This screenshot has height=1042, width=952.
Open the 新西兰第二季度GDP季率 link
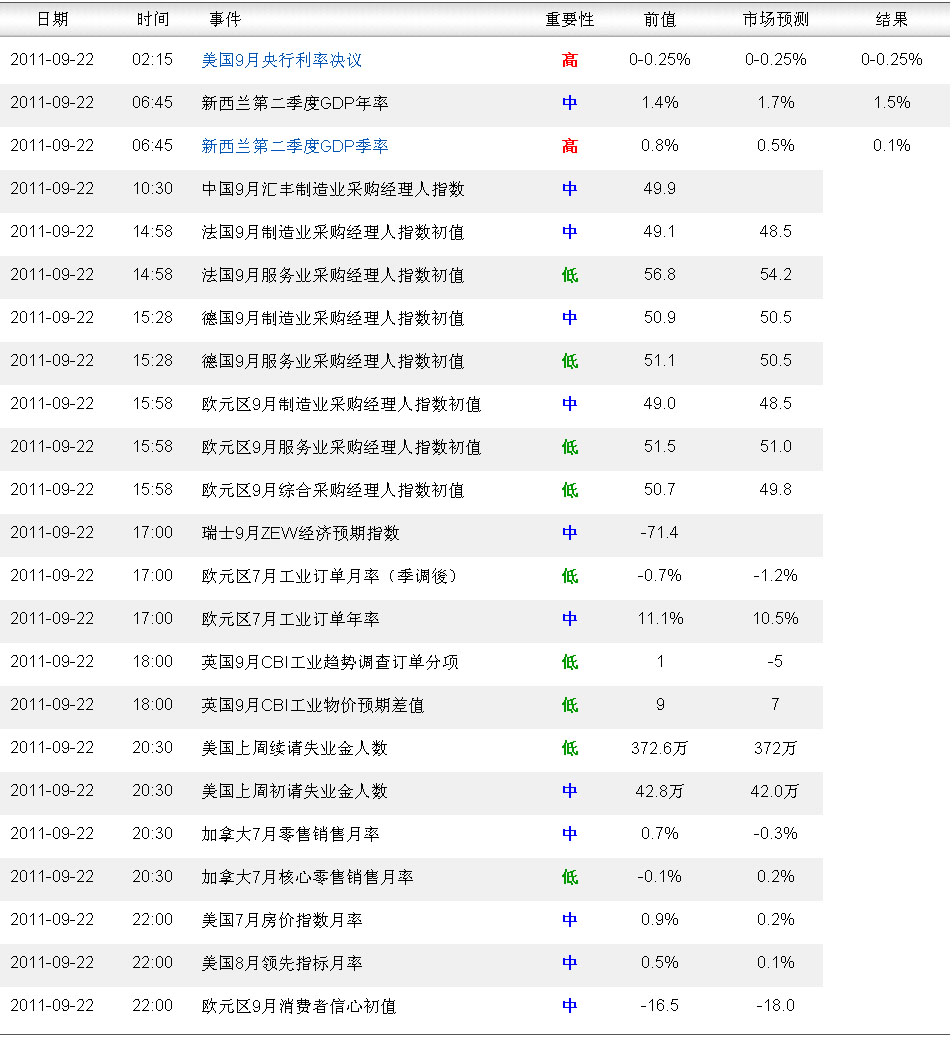[x=295, y=146]
